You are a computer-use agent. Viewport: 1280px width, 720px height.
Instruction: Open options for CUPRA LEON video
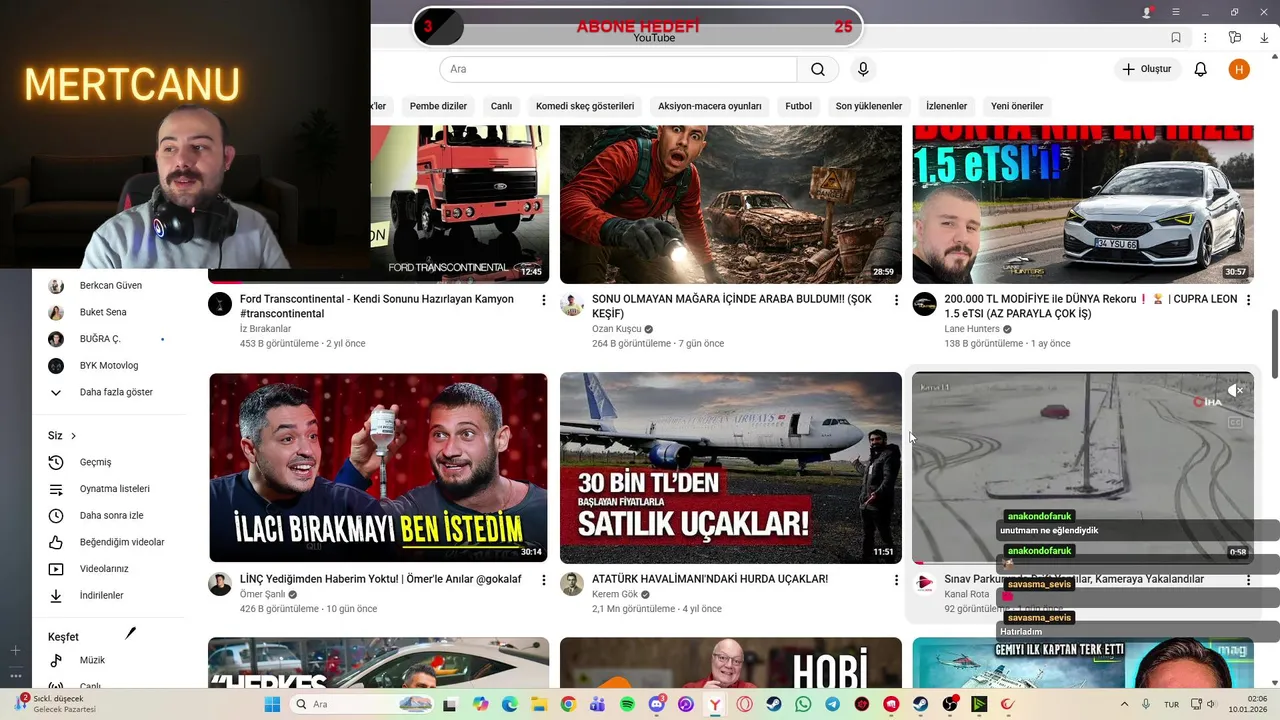[x=1248, y=300]
